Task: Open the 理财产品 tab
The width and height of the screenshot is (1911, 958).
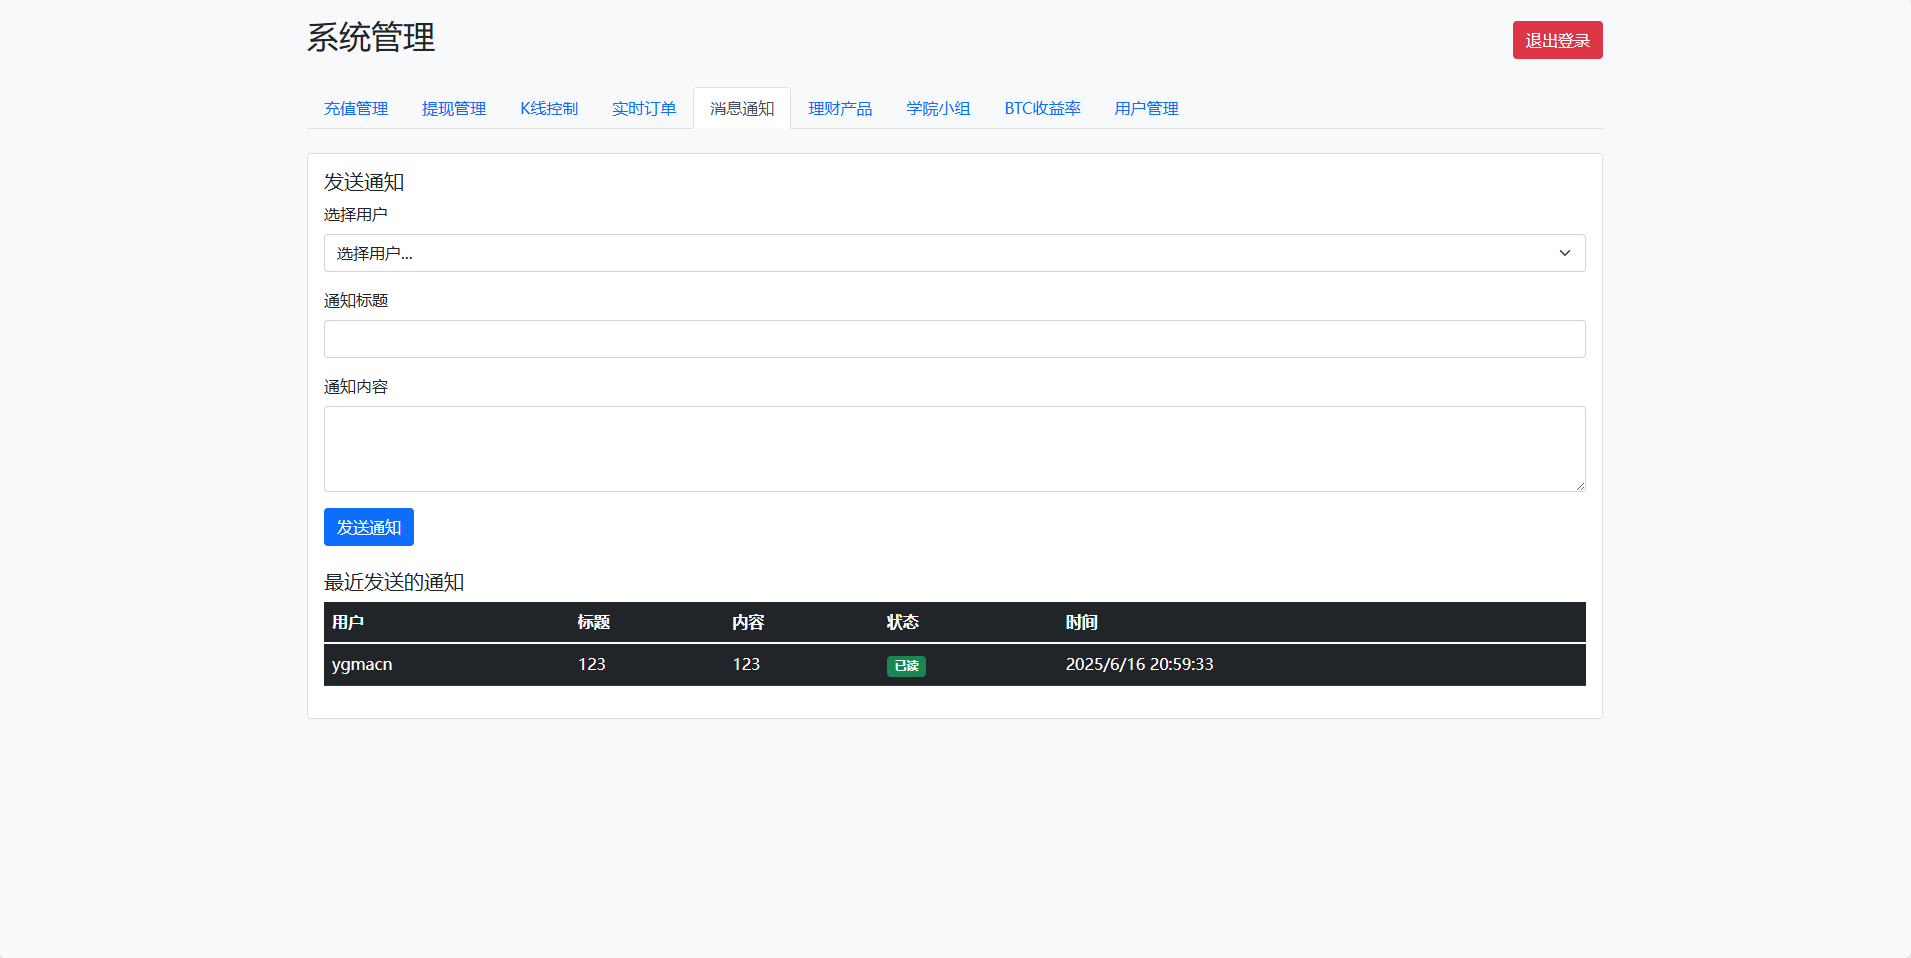Action: (840, 108)
